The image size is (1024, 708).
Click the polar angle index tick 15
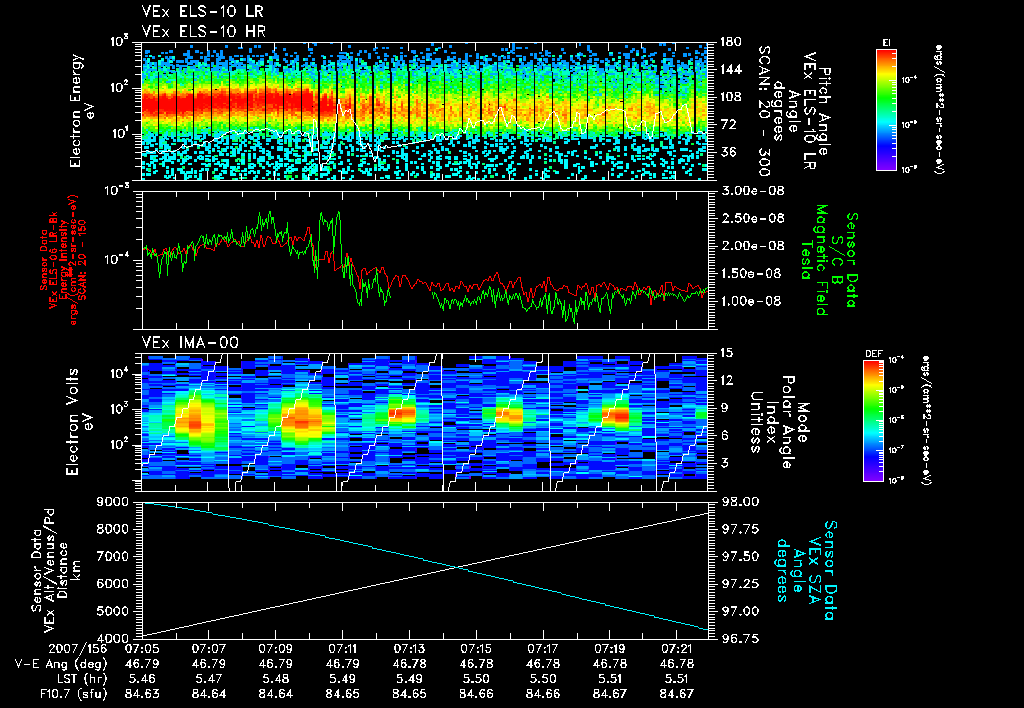pyautogui.click(x=726, y=353)
